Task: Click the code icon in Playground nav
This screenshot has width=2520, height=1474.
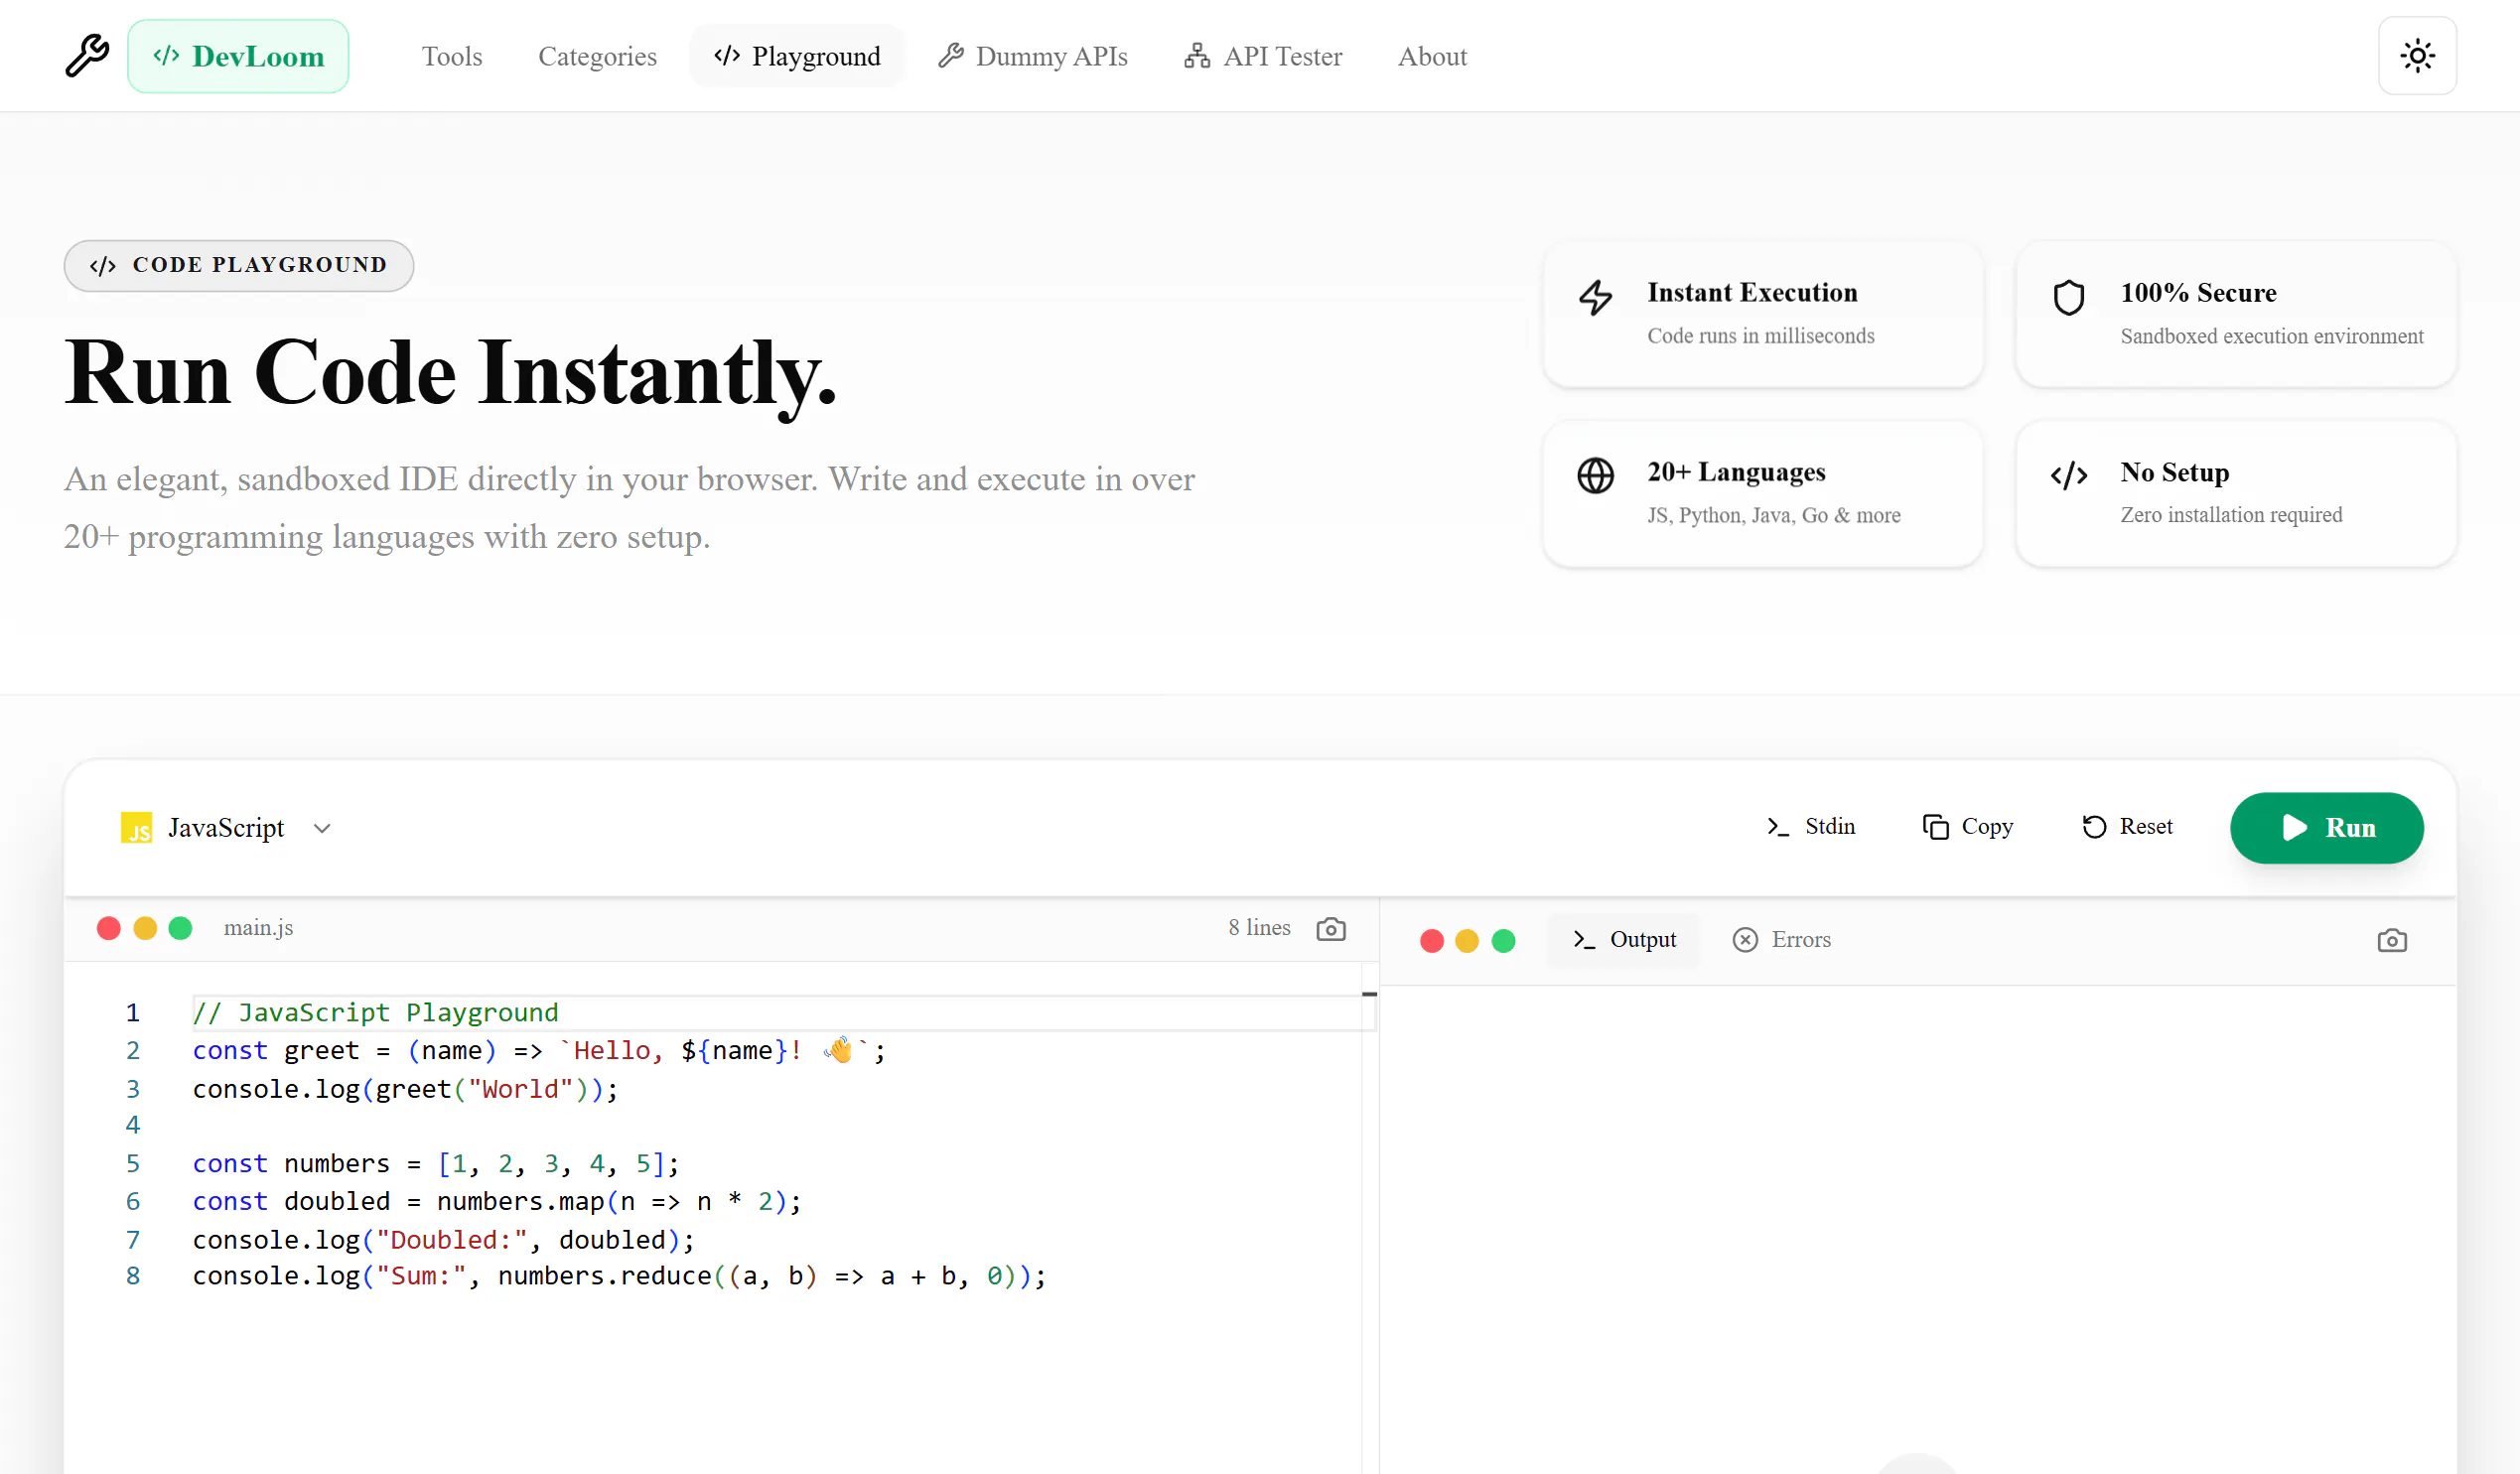Action: (727, 56)
